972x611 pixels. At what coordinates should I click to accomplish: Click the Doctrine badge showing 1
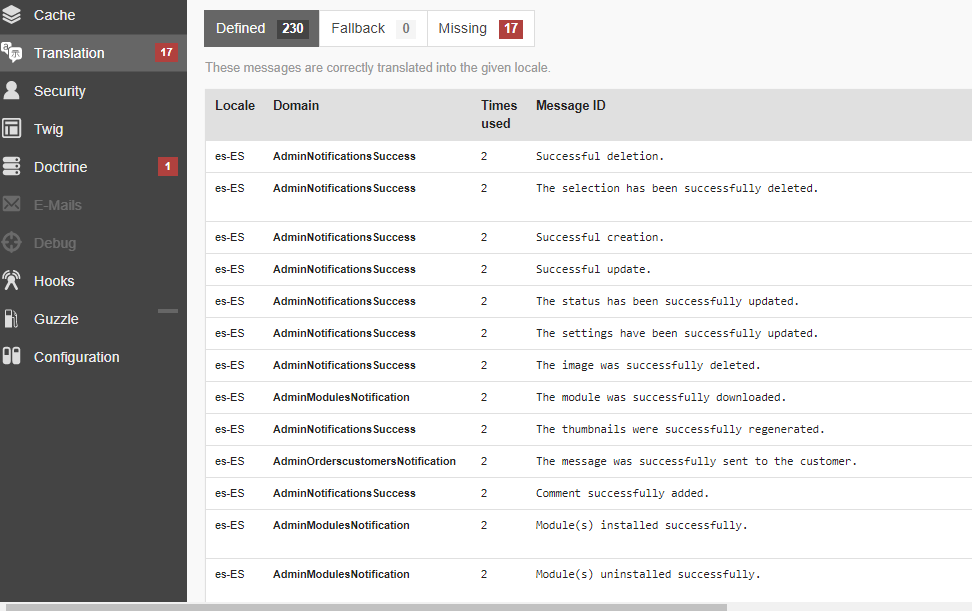click(x=168, y=167)
